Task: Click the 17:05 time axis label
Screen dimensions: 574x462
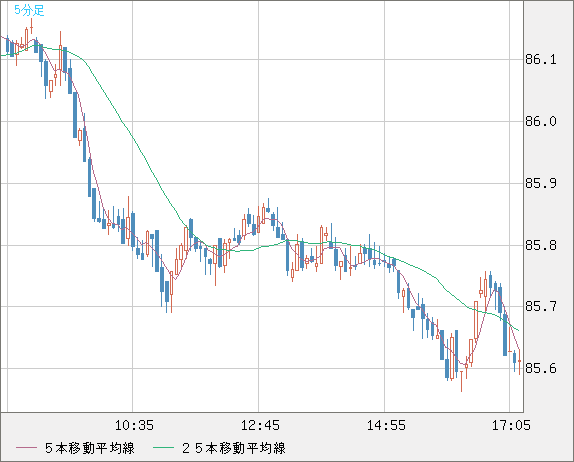Action: pos(511,425)
